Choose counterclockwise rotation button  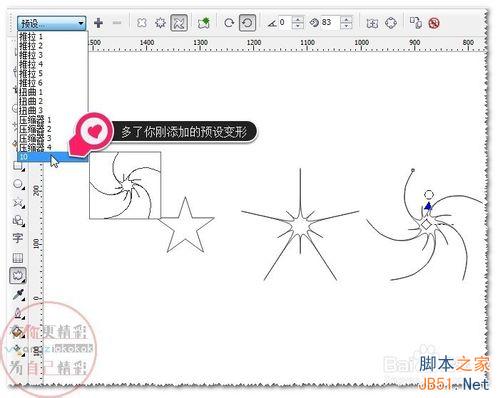pos(247,23)
